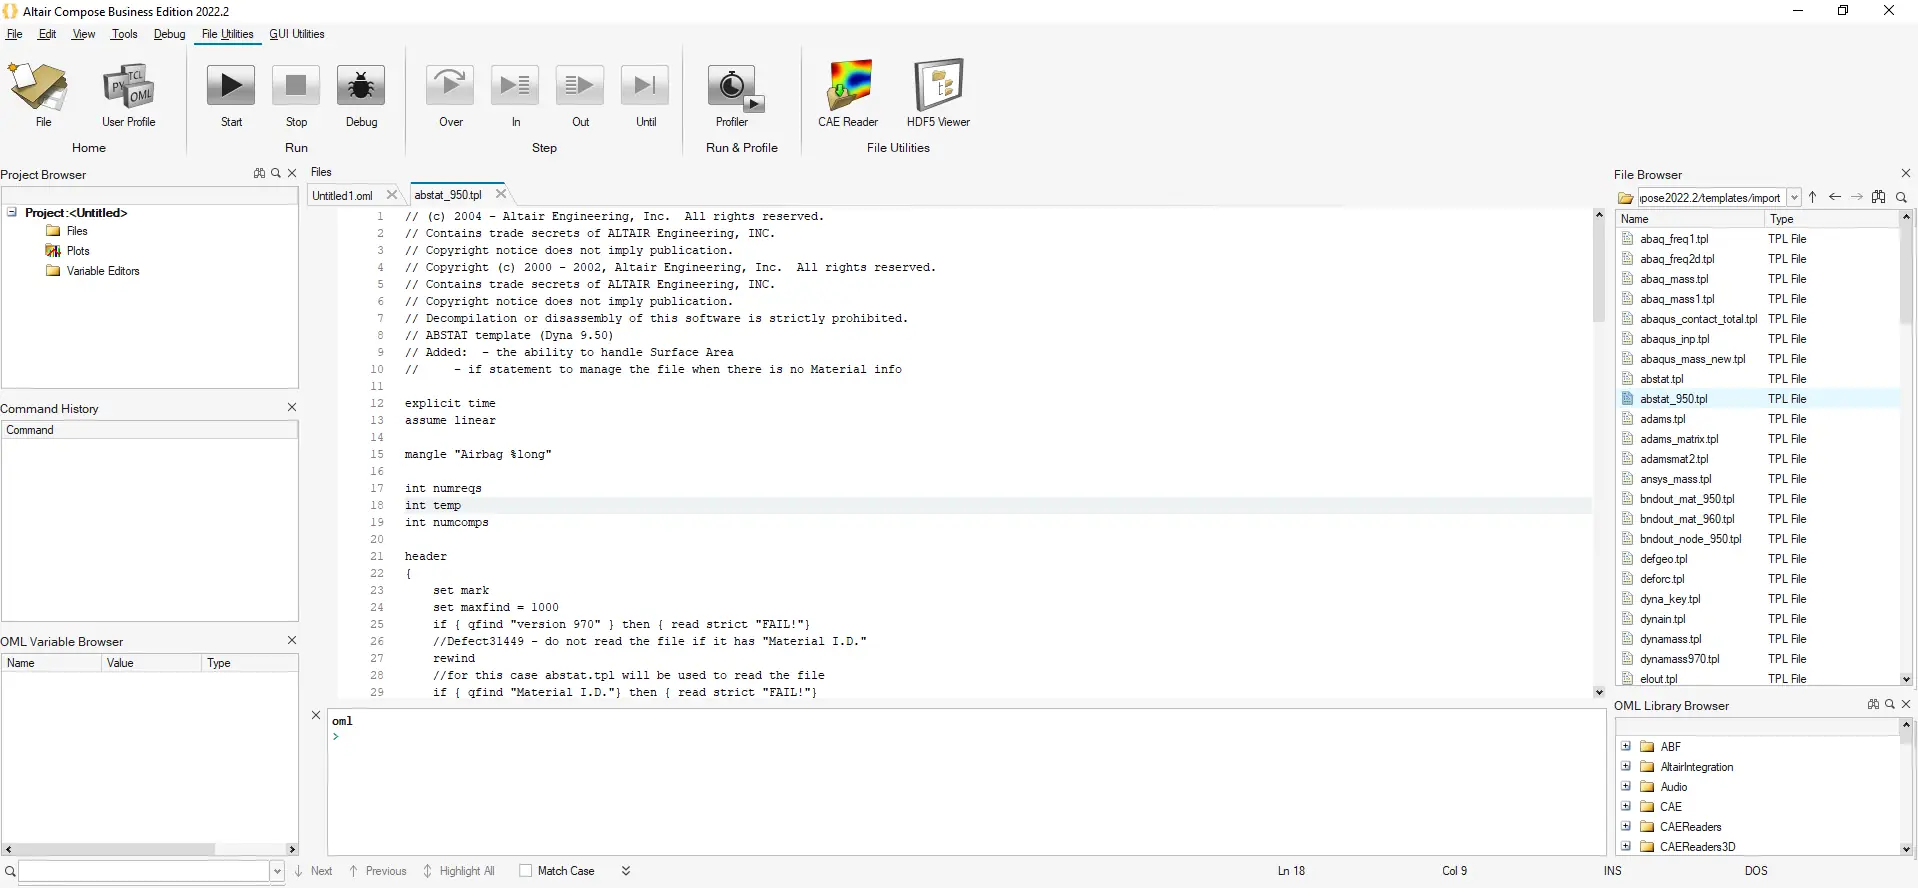Screen dimensions: 1918x888
Task: Select the file abaqus_inp.tpl in File Browser
Action: coord(1675,339)
